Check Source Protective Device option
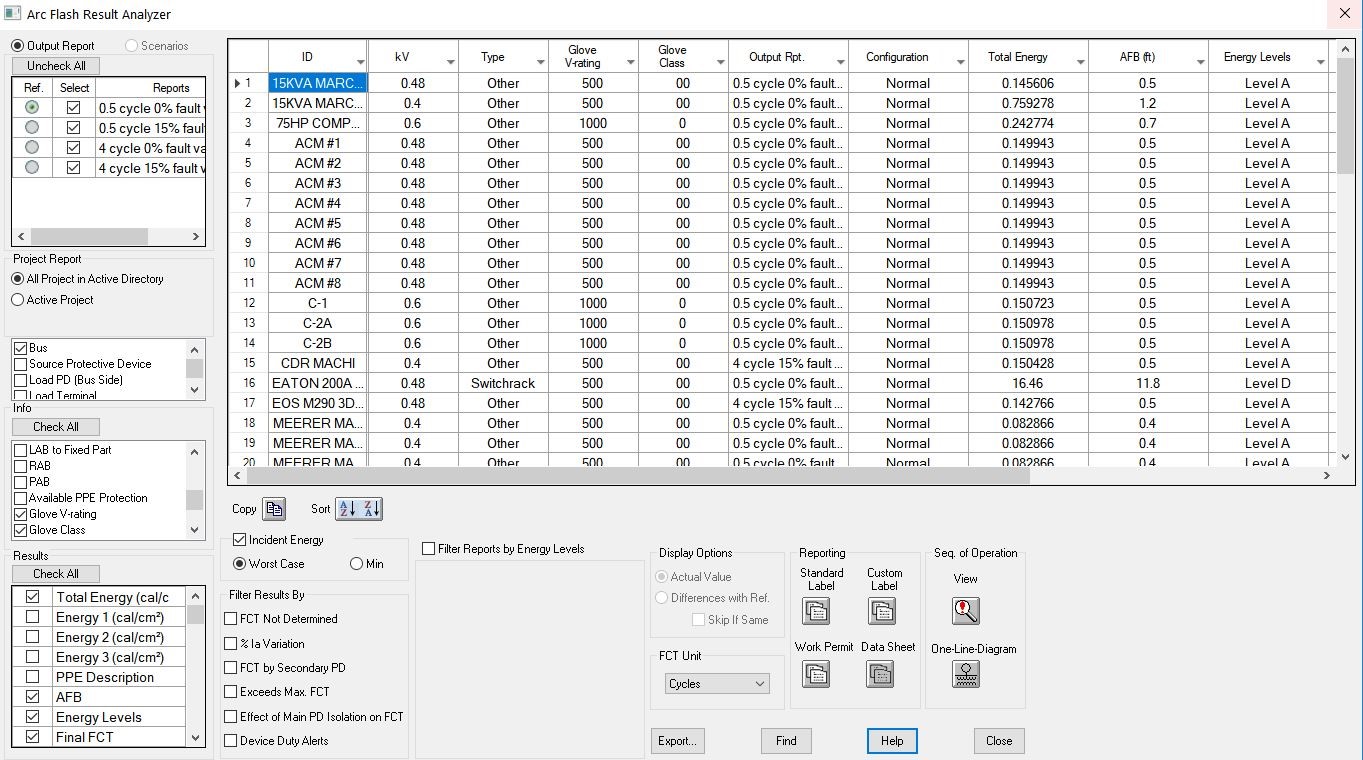Viewport: 1363px width, 760px height. [20, 364]
